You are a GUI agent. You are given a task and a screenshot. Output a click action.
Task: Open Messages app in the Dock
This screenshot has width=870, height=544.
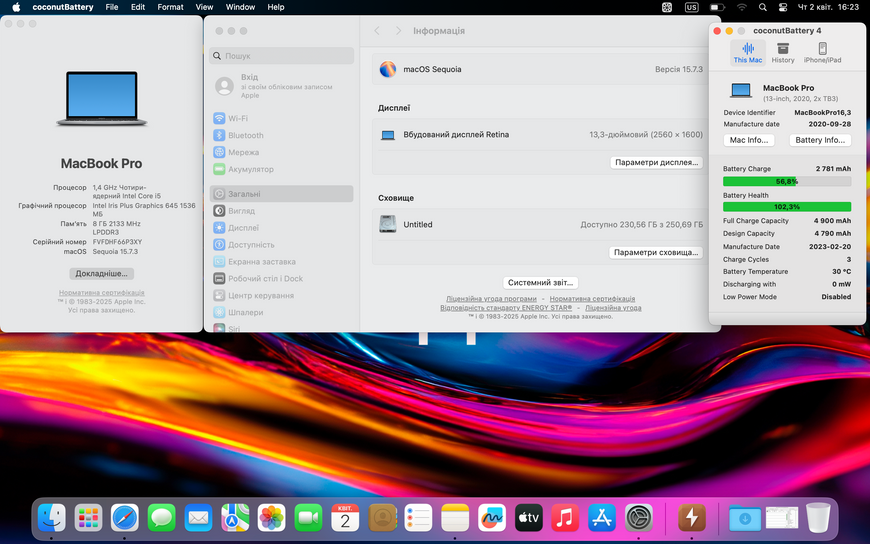point(161,518)
